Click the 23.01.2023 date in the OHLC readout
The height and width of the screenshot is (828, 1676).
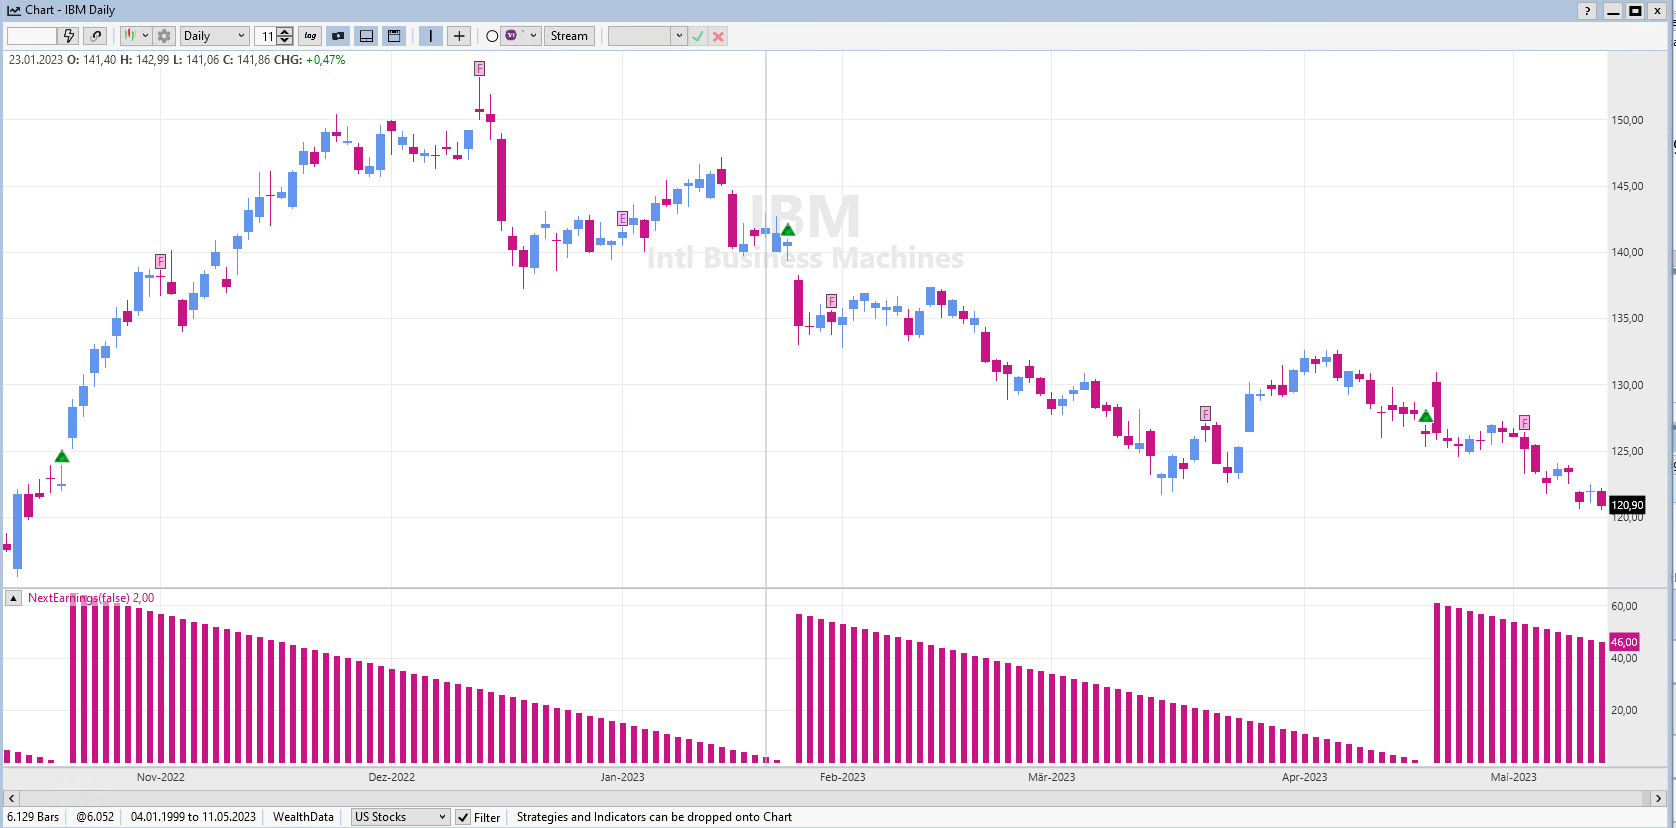tap(36, 60)
